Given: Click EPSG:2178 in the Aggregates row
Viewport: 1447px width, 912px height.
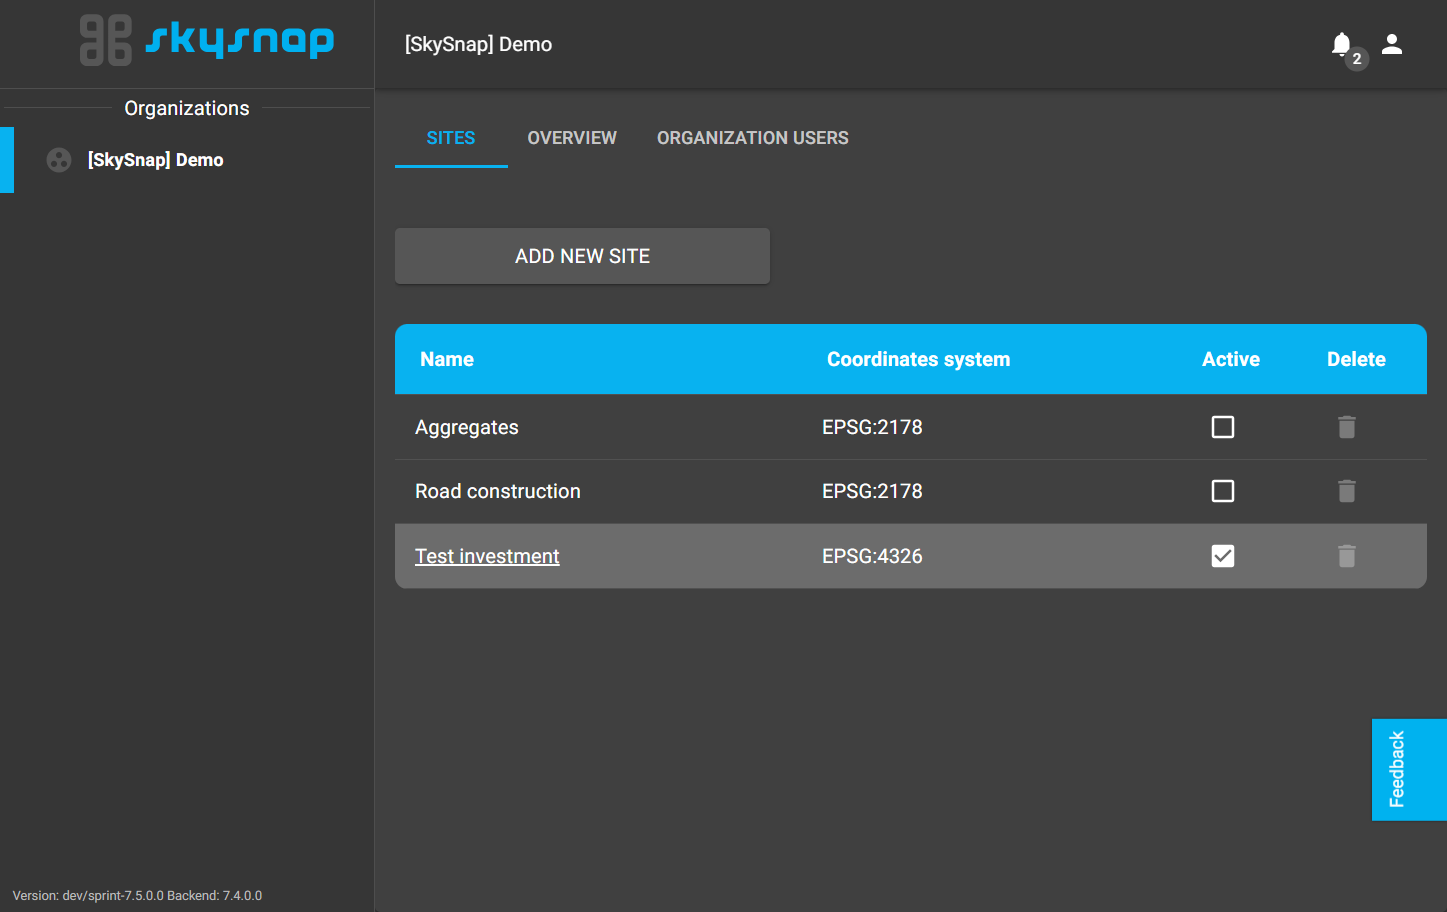Looking at the screenshot, I should 872,427.
